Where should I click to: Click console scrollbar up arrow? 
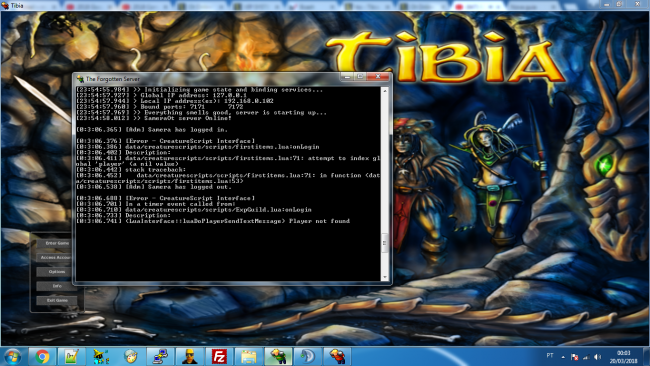pos(385,90)
